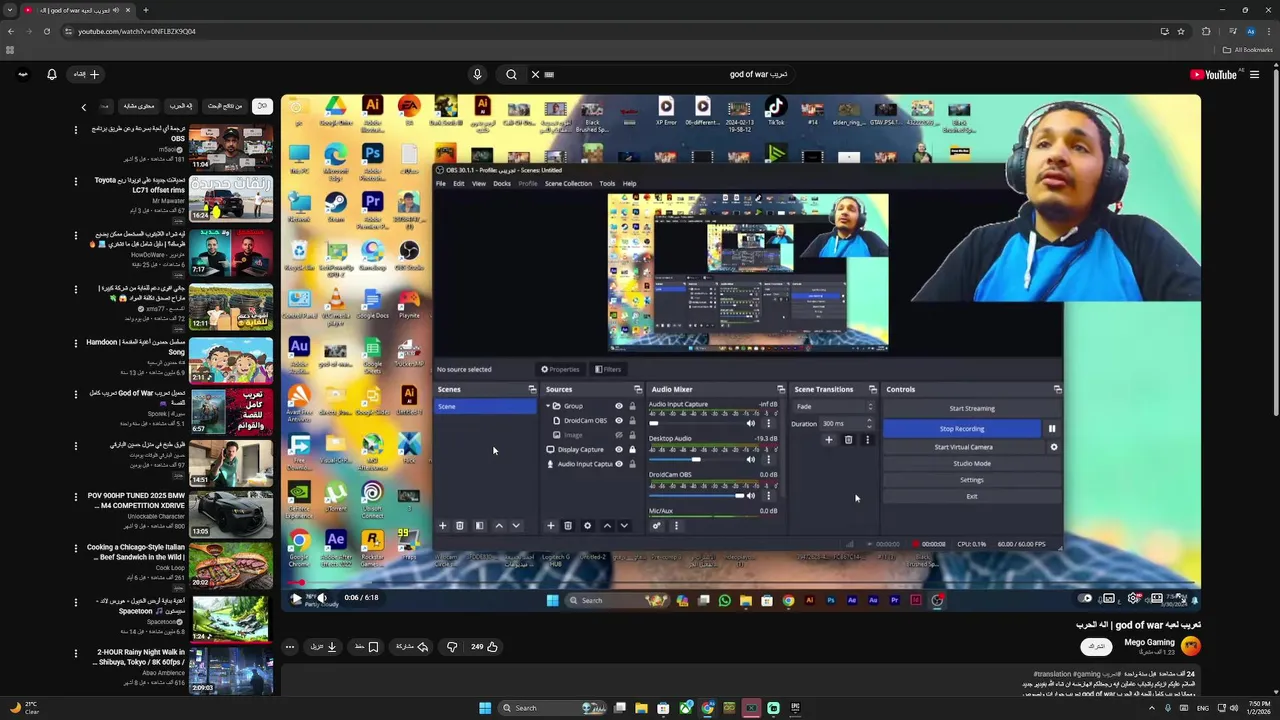Open the Mego Gaming channel link
1280x720 pixels.
[x=1149, y=642]
